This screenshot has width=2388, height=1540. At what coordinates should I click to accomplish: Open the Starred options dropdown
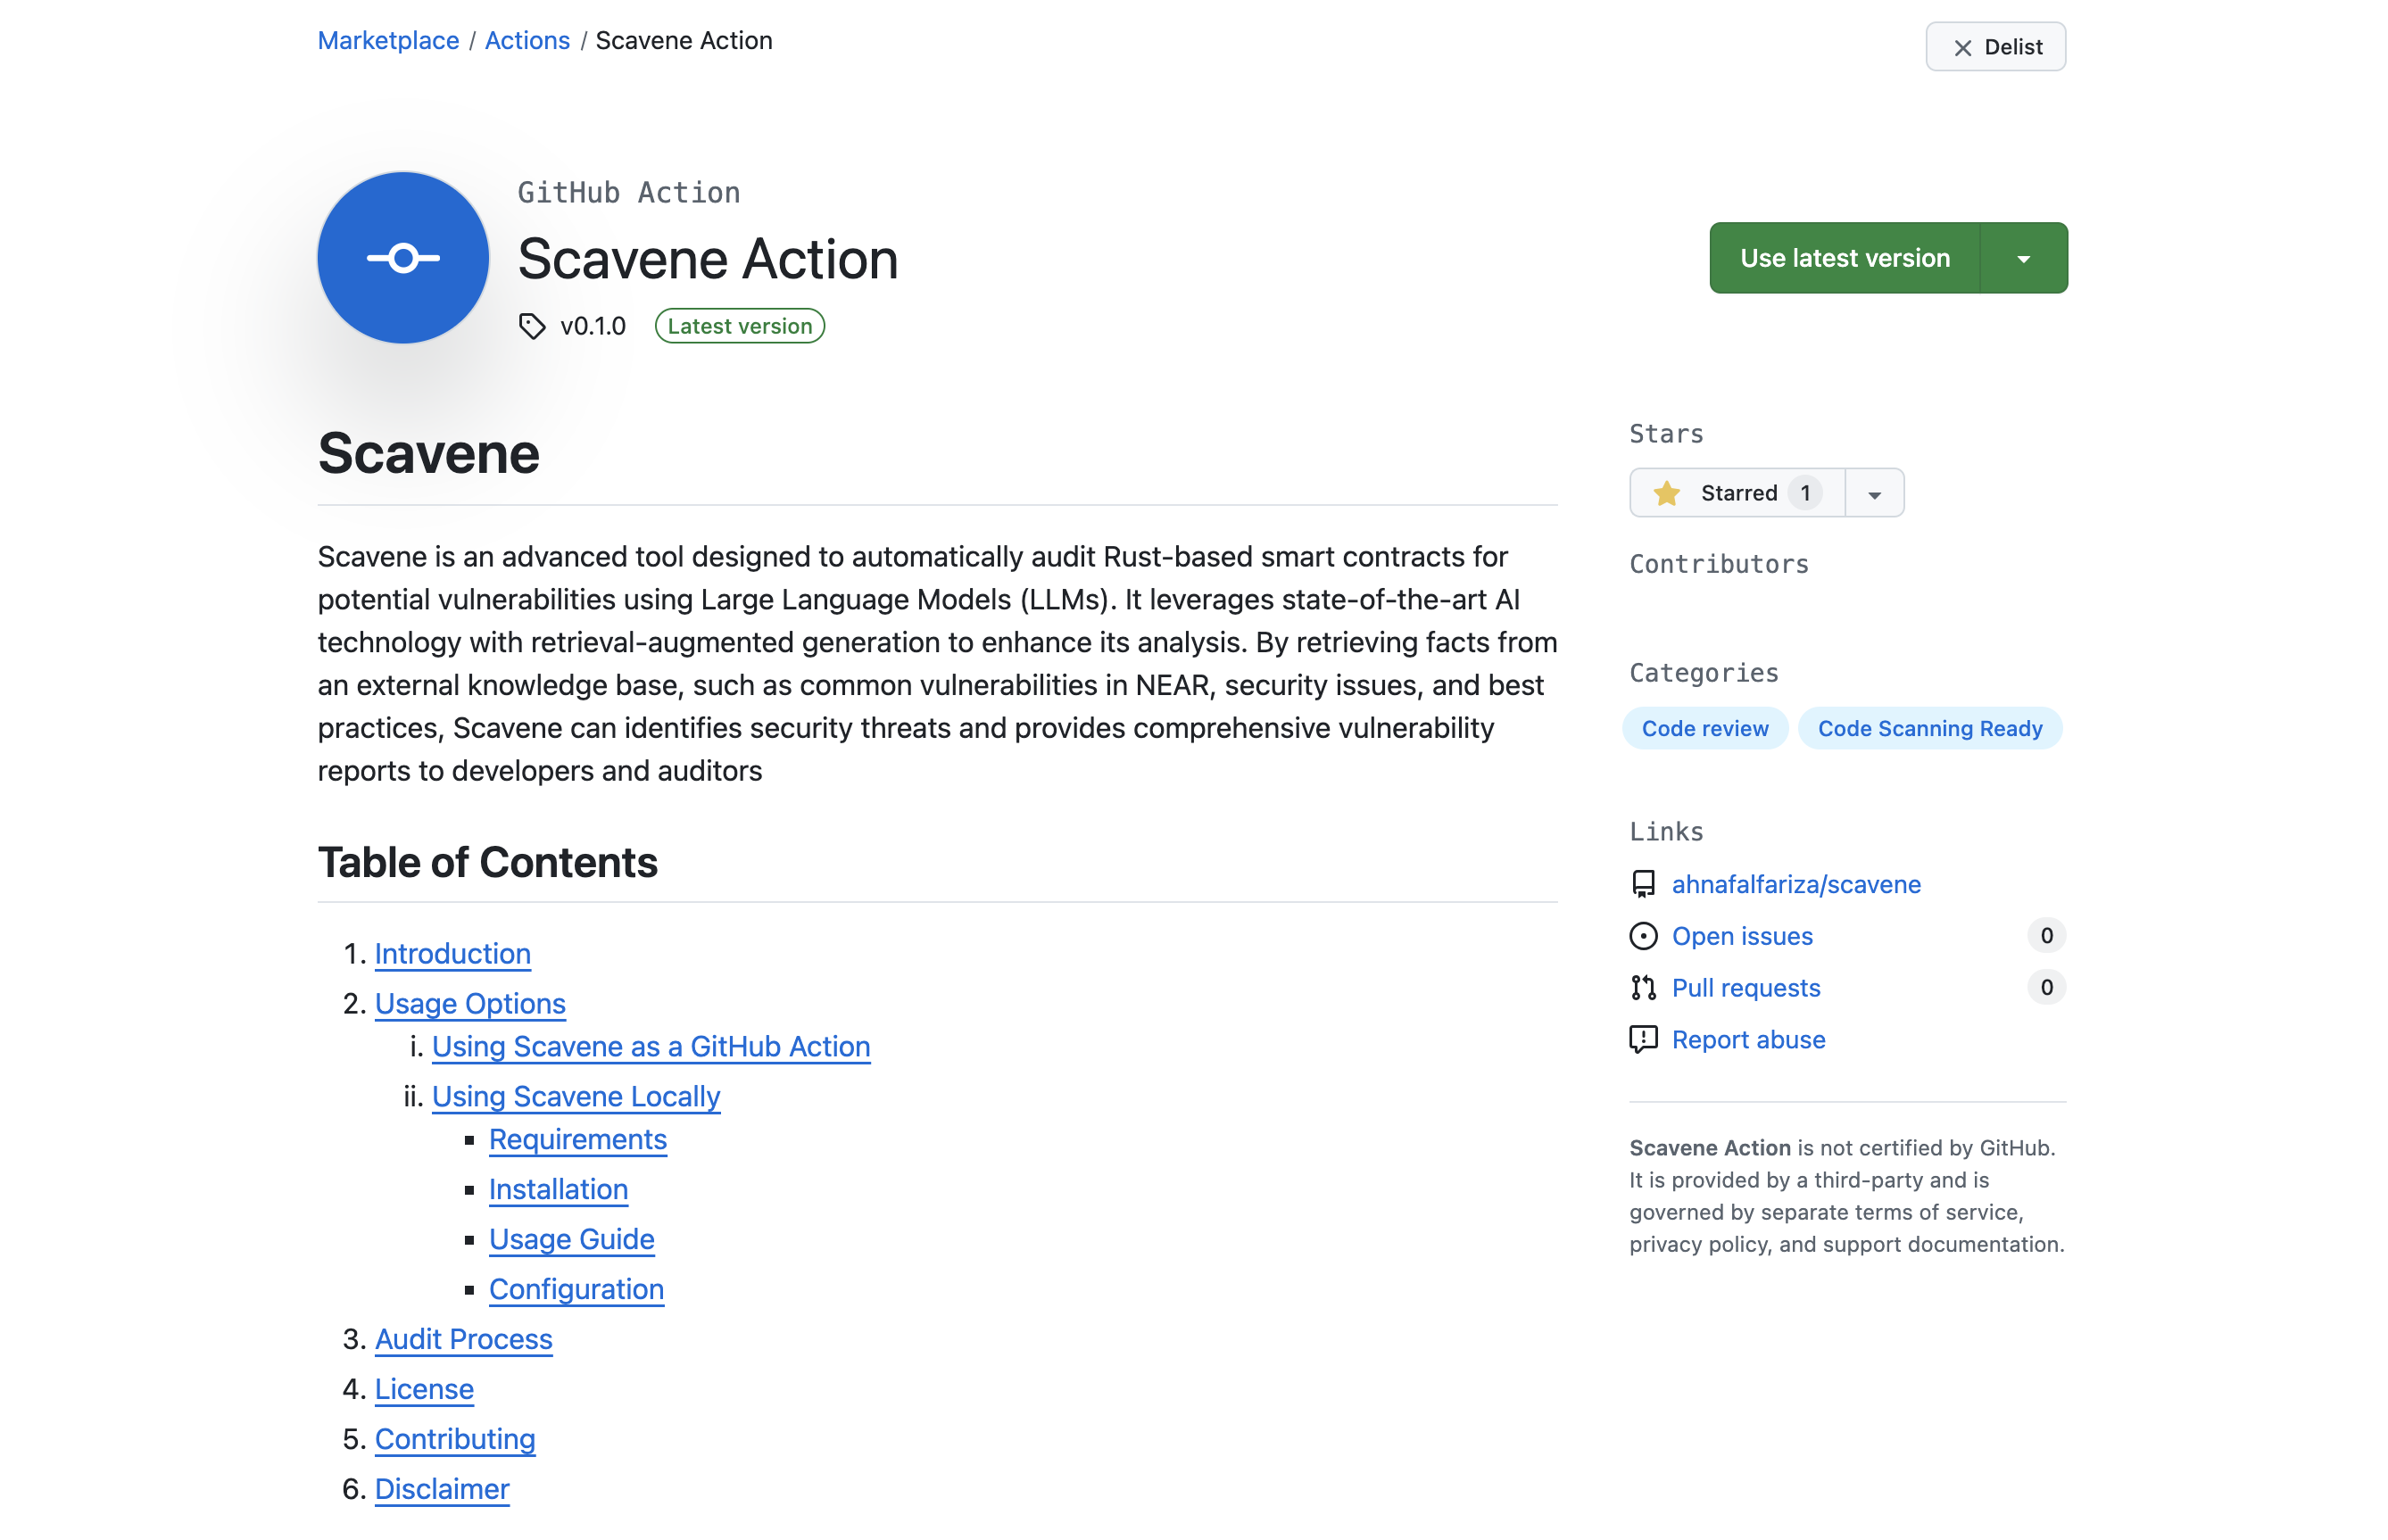(1874, 492)
